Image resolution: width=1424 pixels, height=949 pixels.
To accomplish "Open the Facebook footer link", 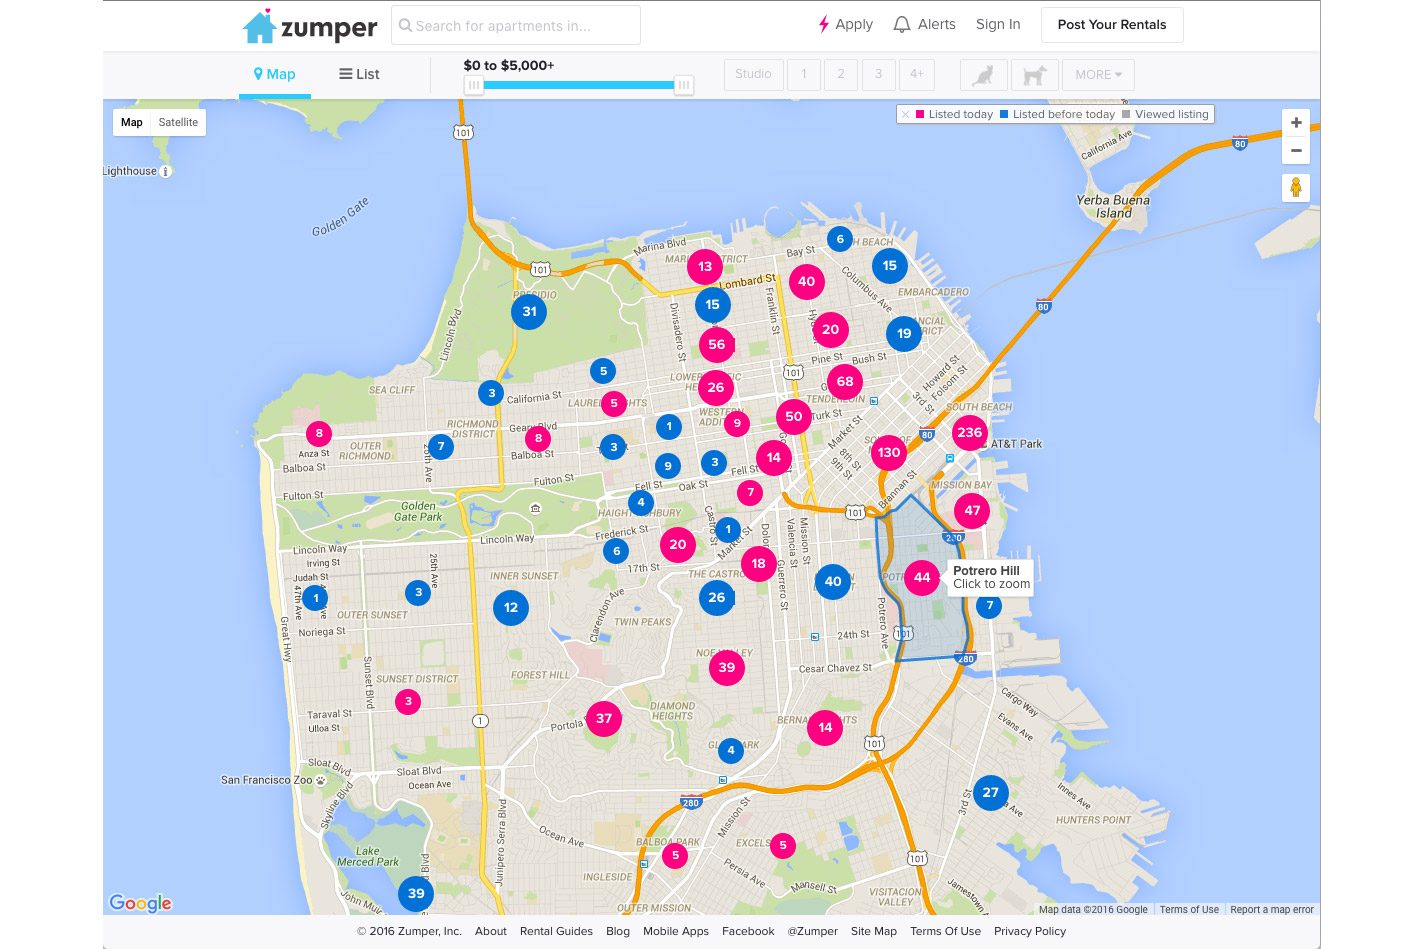I will pyautogui.click(x=748, y=931).
